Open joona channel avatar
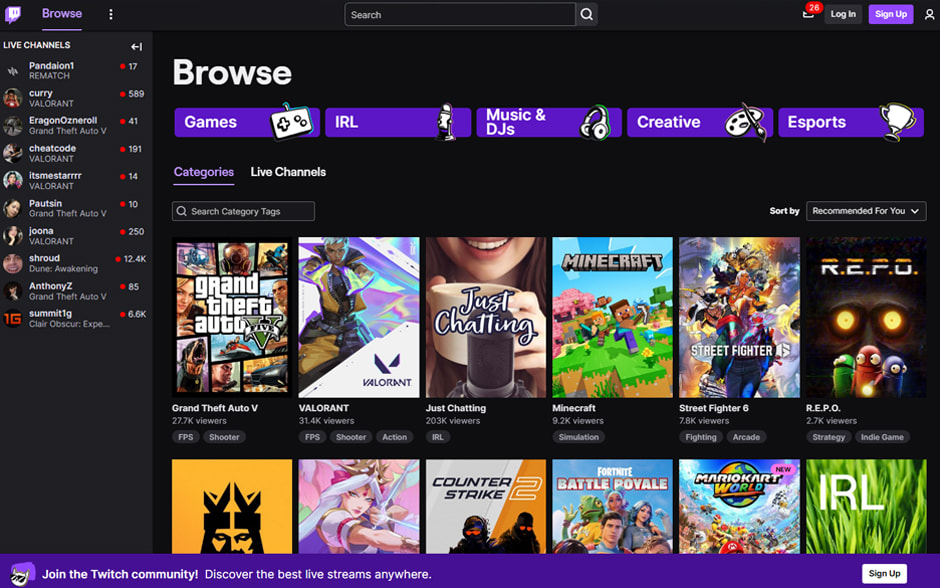The width and height of the screenshot is (940, 588). [13, 236]
